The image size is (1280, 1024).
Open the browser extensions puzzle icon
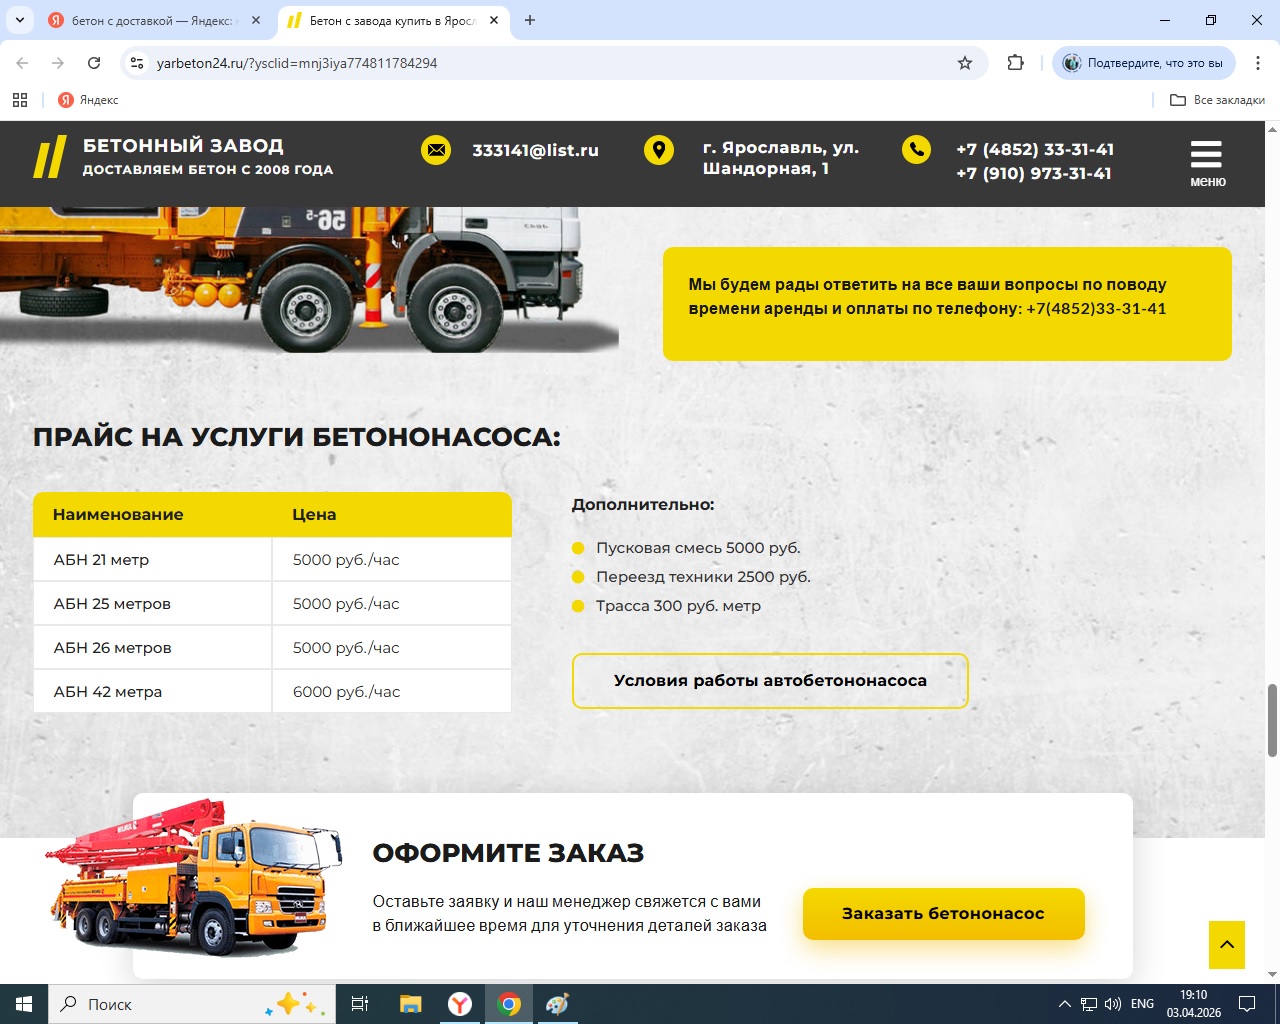[x=1015, y=63]
